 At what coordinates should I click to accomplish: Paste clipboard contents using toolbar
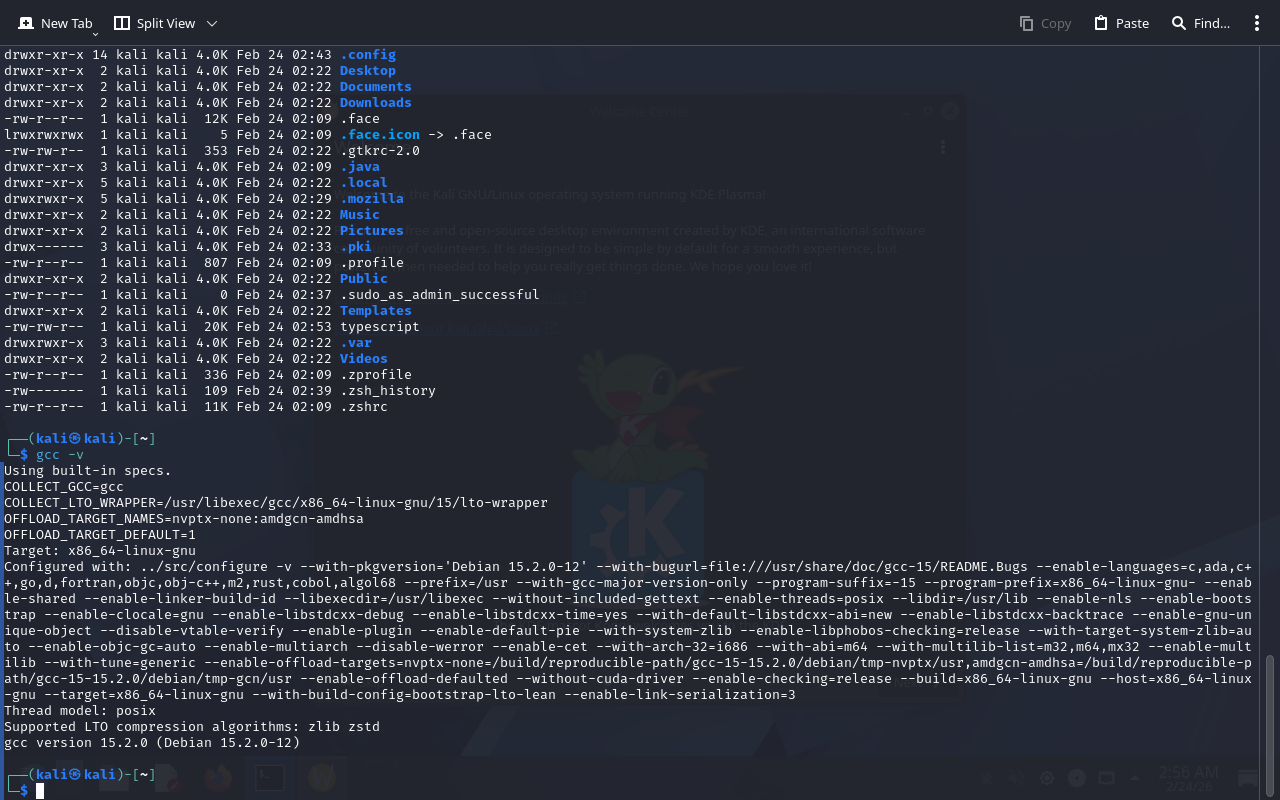[x=1121, y=23]
